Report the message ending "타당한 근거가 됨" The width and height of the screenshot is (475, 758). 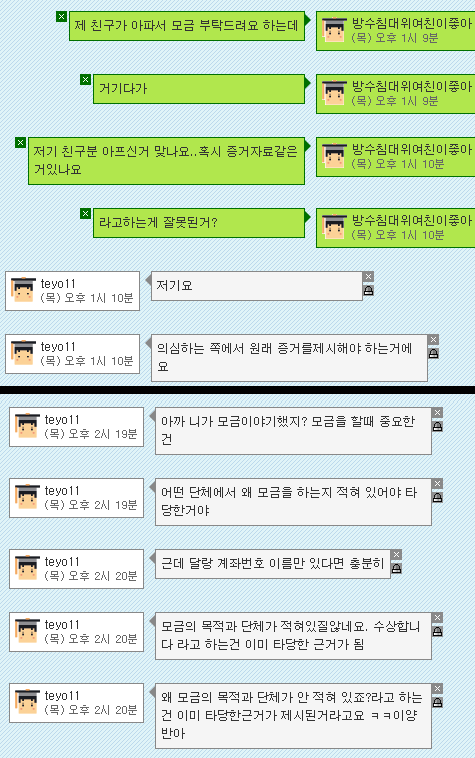pos(437,631)
